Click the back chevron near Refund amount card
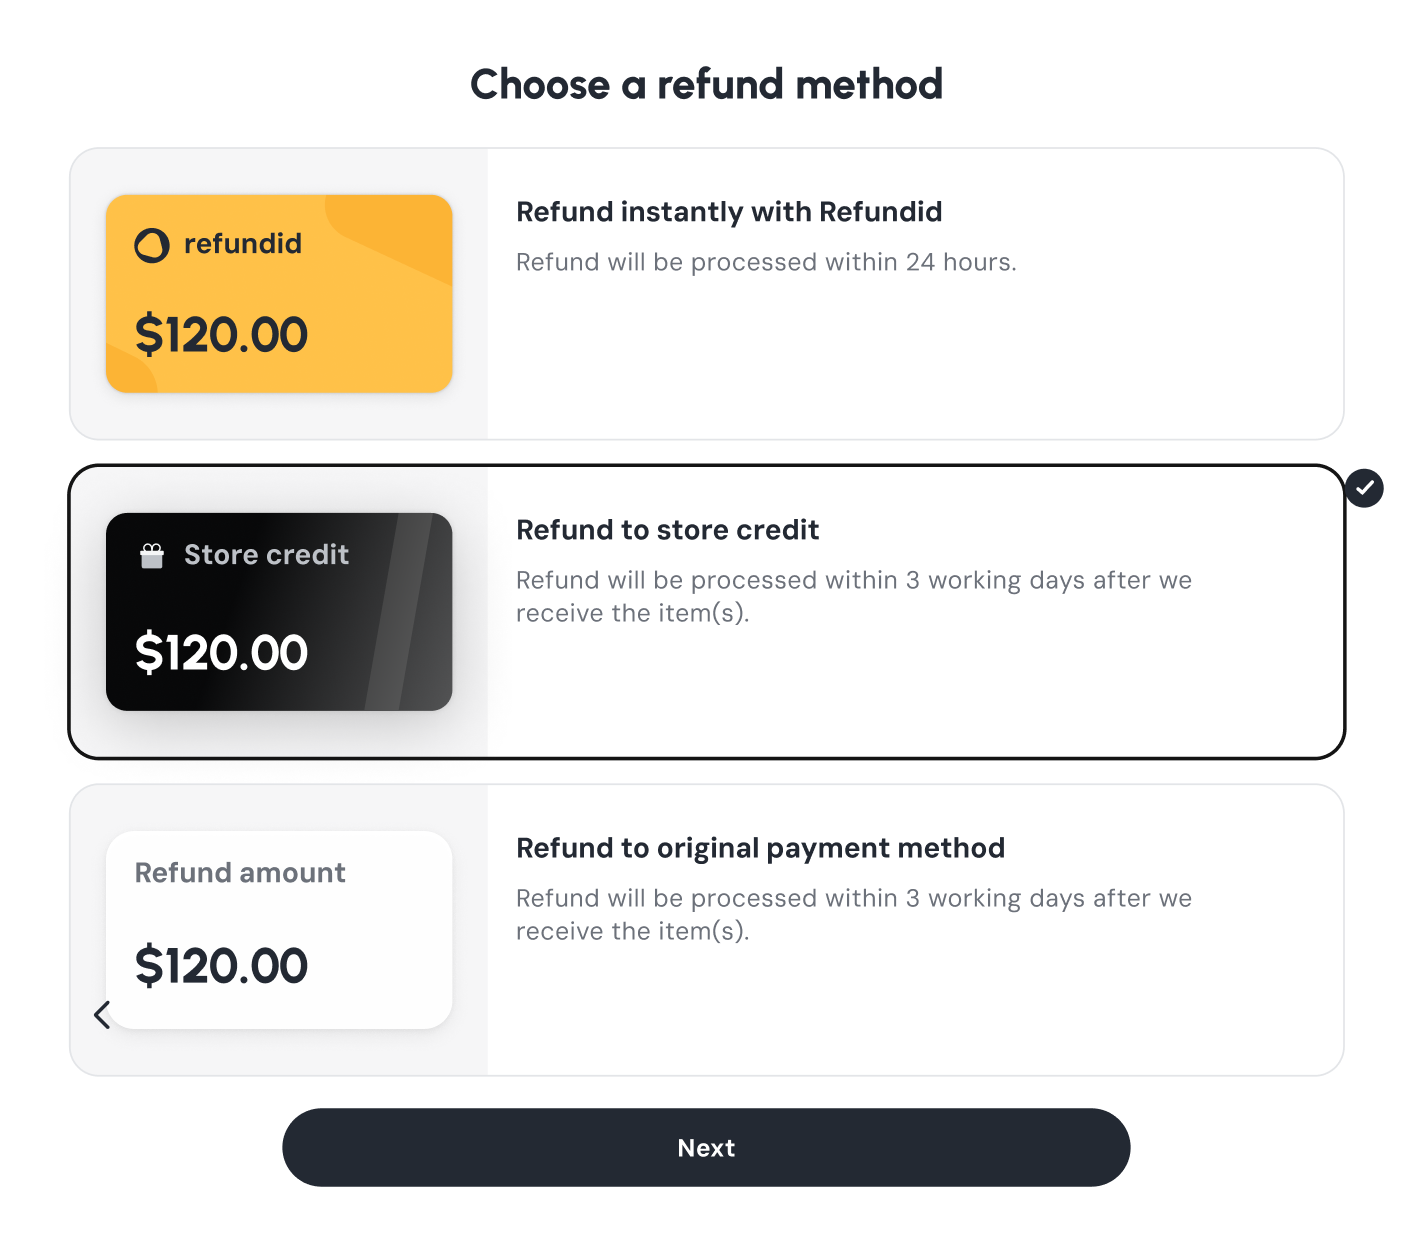 [x=101, y=1014]
